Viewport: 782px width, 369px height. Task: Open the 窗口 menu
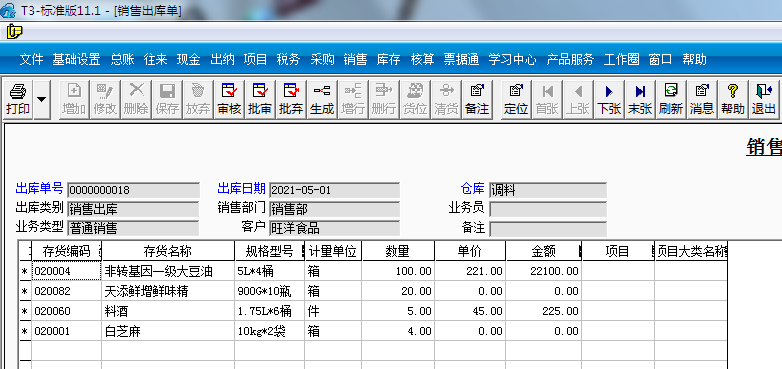[x=660, y=60]
